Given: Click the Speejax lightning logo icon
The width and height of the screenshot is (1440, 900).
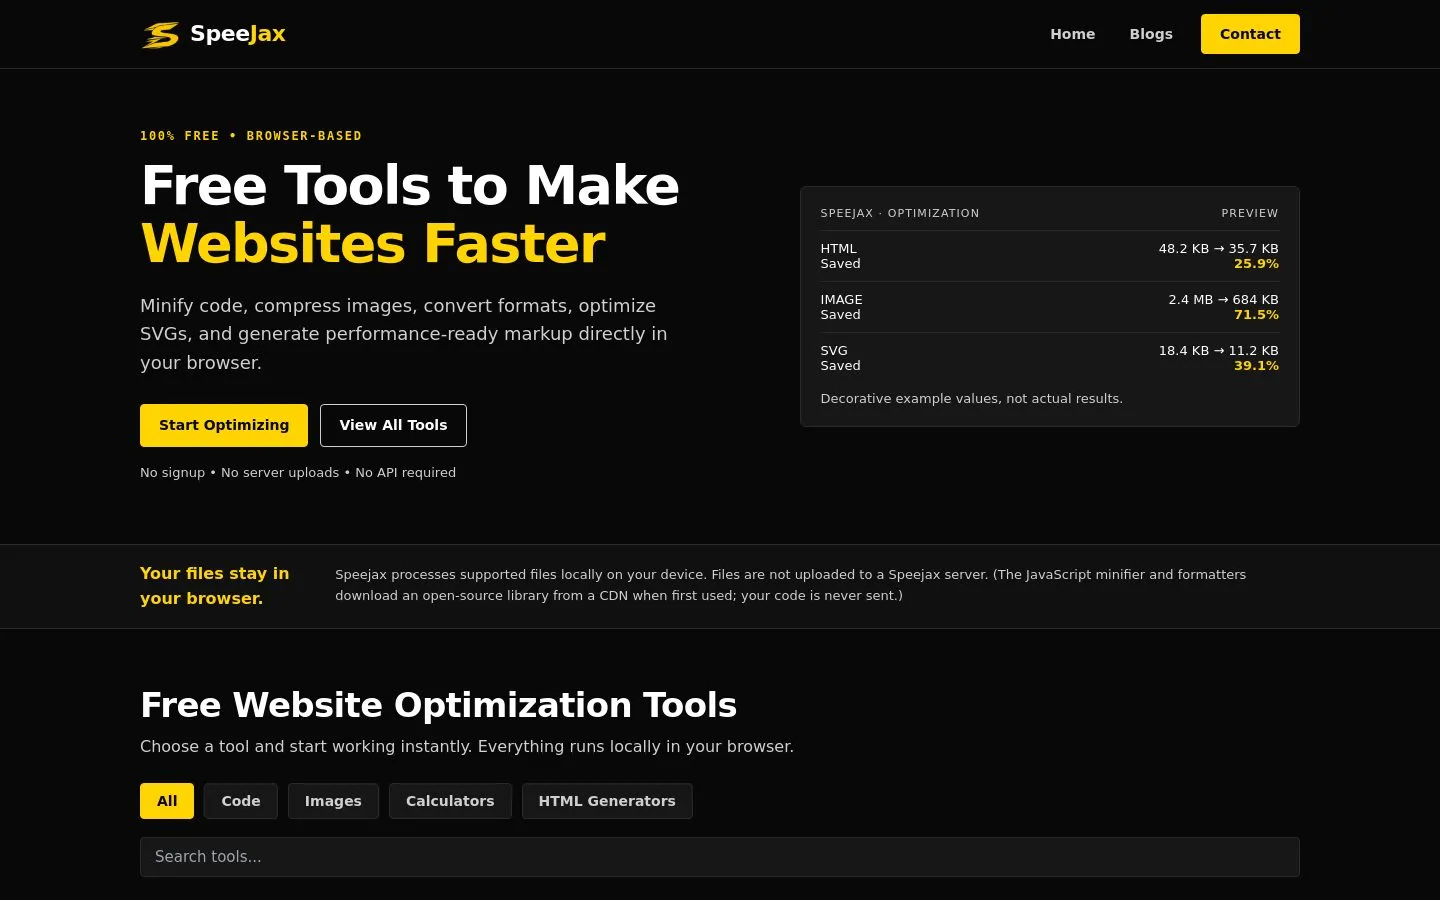Looking at the screenshot, I should point(160,34).
